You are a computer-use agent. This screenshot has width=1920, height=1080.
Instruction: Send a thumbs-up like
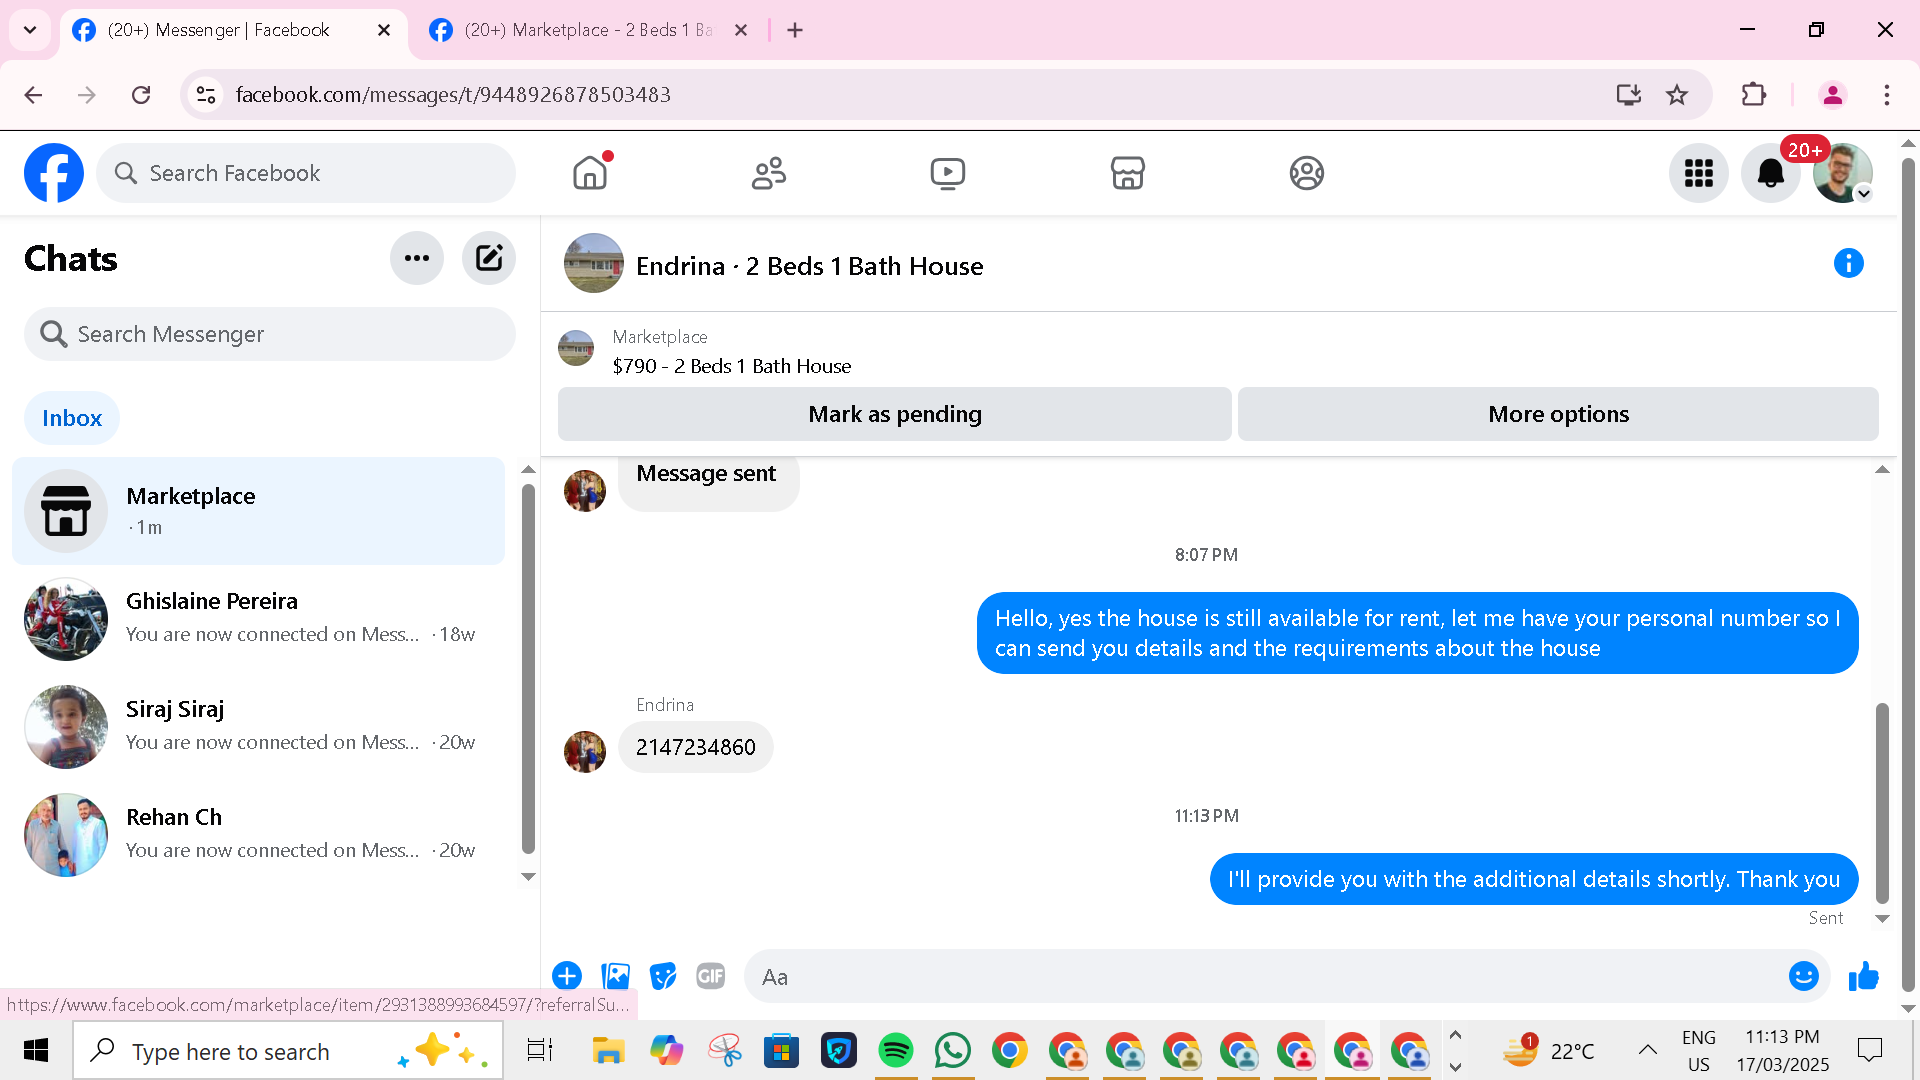(x=1864, y=976)
